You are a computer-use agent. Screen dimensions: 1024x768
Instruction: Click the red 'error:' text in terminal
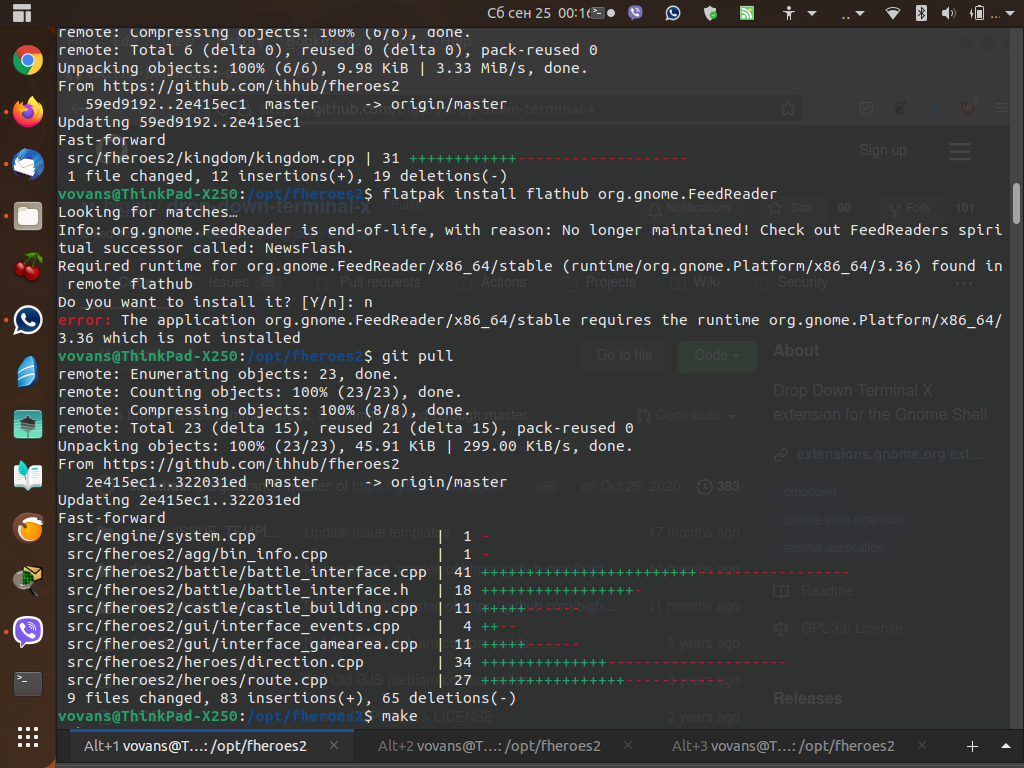[x=84, y=320]
